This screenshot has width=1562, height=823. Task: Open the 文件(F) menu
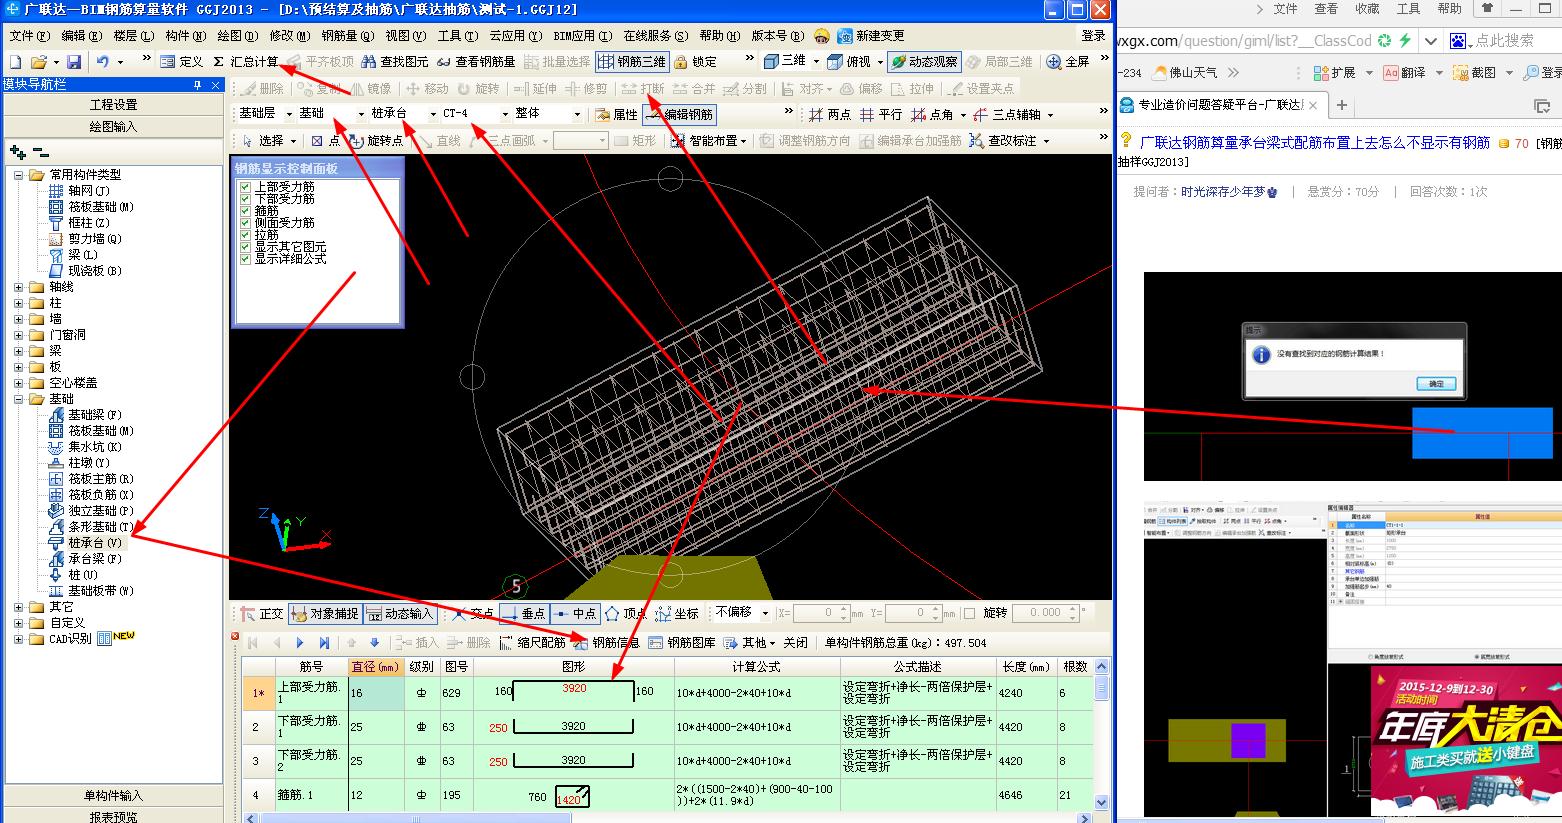[x=28, y=35]
